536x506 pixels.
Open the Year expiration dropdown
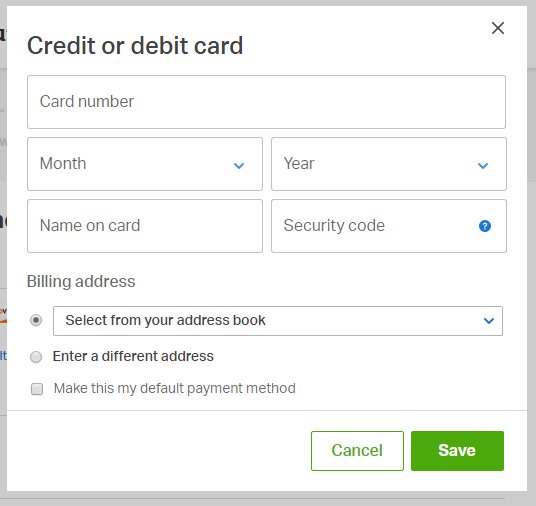pos(389,164)
